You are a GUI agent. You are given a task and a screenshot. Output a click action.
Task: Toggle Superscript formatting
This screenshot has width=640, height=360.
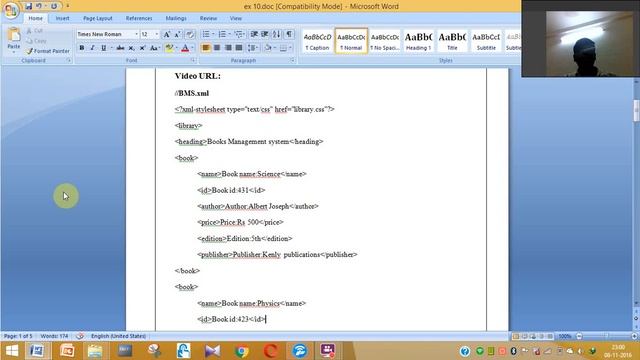pyautogui.click(x=142, y=48)
